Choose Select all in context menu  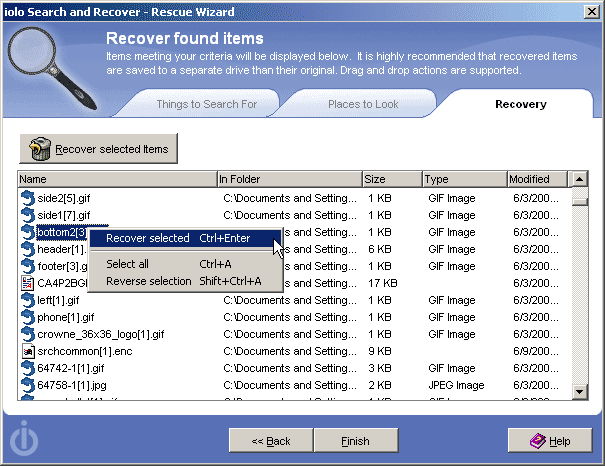(x=127, y=264)
